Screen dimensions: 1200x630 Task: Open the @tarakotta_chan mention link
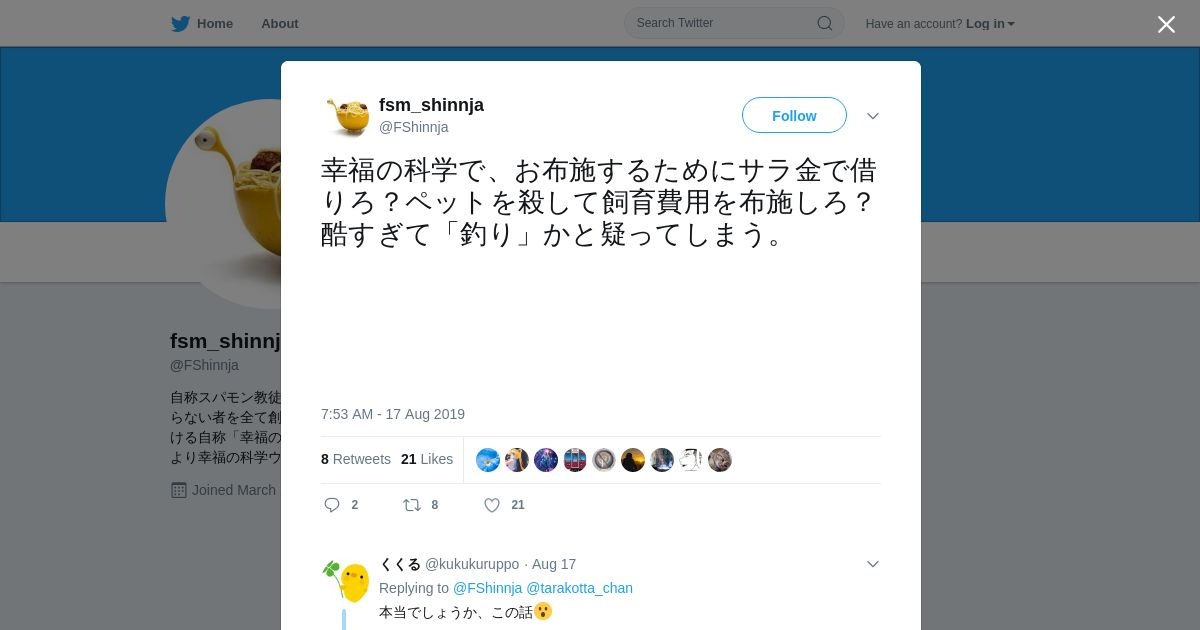tap(579, 588)
